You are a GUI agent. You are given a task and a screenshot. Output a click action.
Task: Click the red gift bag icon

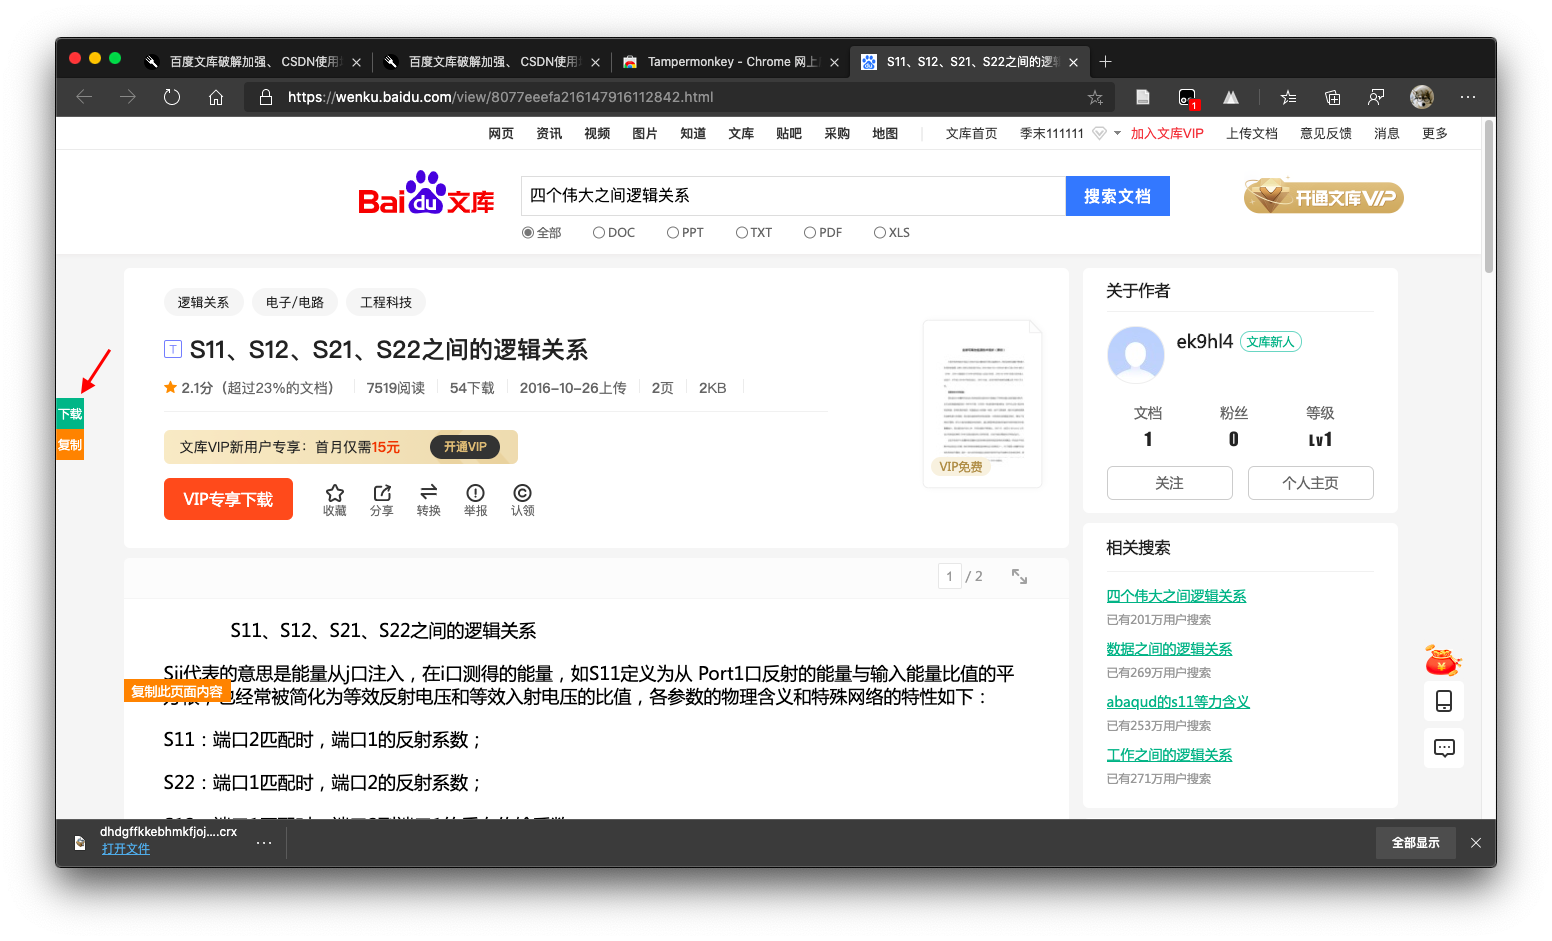click(1442, 661)
